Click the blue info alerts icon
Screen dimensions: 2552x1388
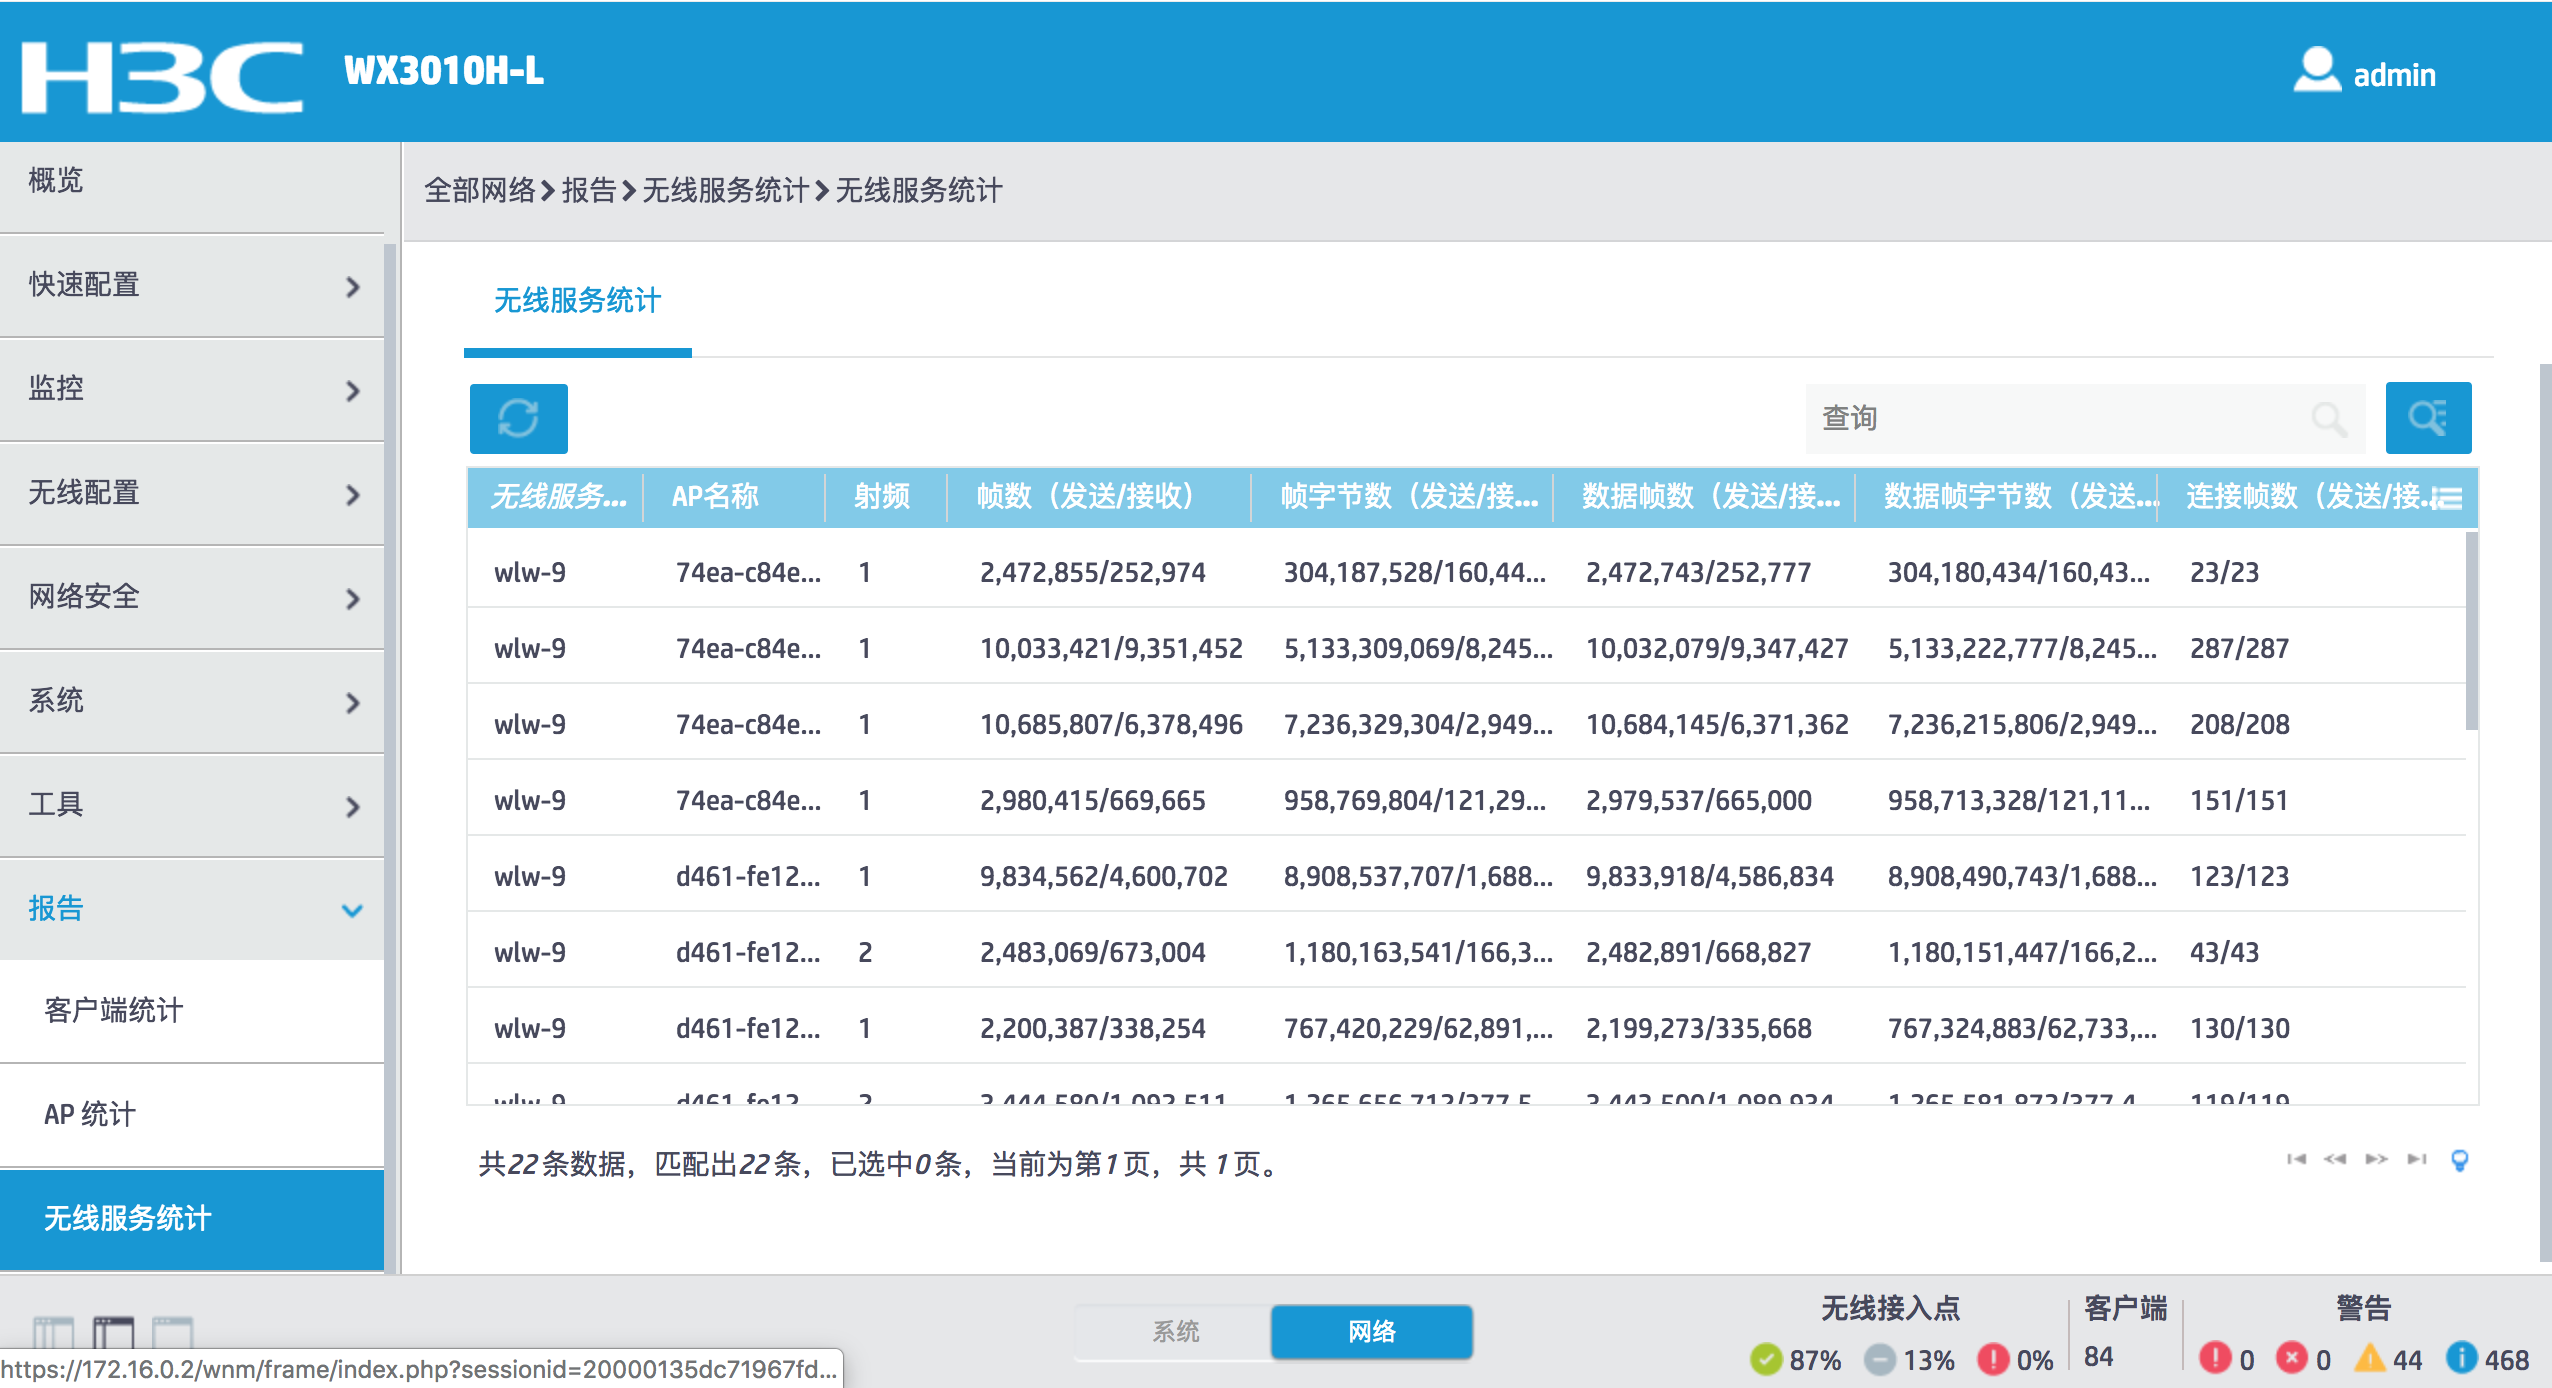(x=2461, y=1358)
